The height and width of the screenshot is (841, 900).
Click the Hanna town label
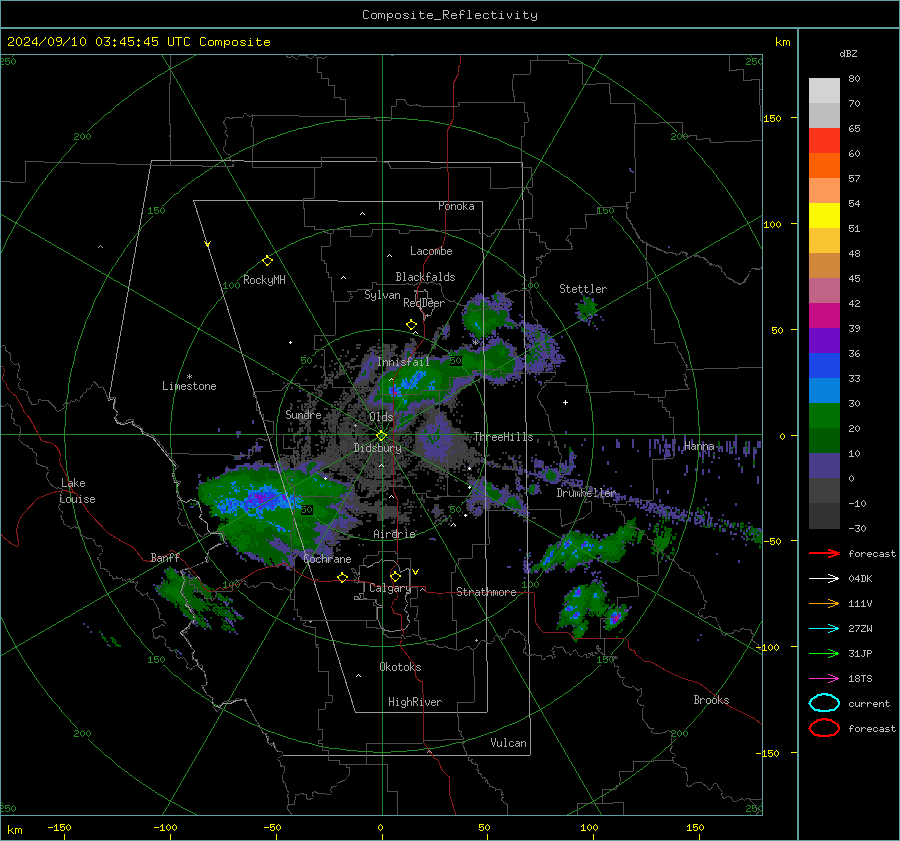click(x=699, y=446)
